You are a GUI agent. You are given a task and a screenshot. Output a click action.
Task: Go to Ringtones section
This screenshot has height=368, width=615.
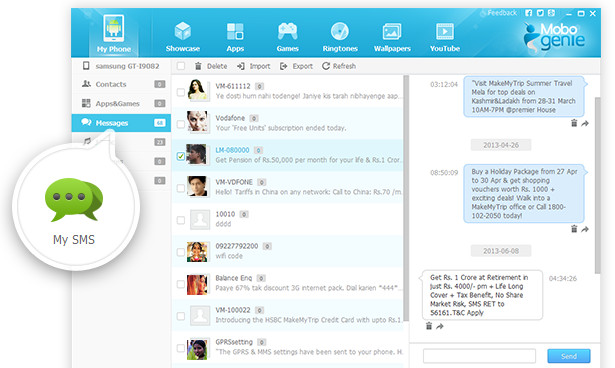tap(340, 37)
